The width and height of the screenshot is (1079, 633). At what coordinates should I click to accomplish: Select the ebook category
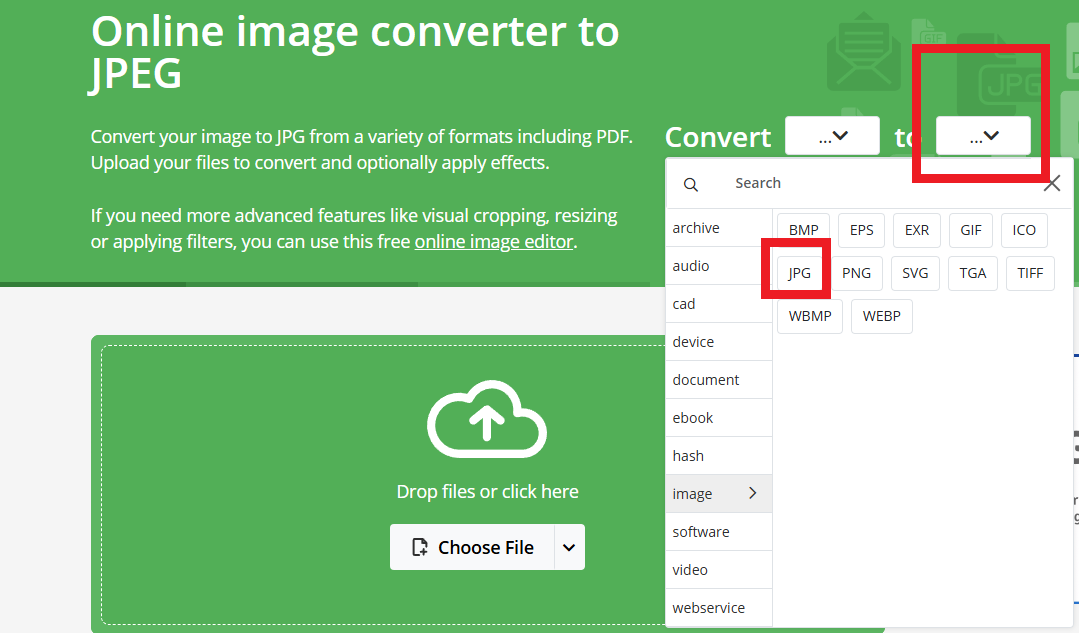click(x=718, y=418)
